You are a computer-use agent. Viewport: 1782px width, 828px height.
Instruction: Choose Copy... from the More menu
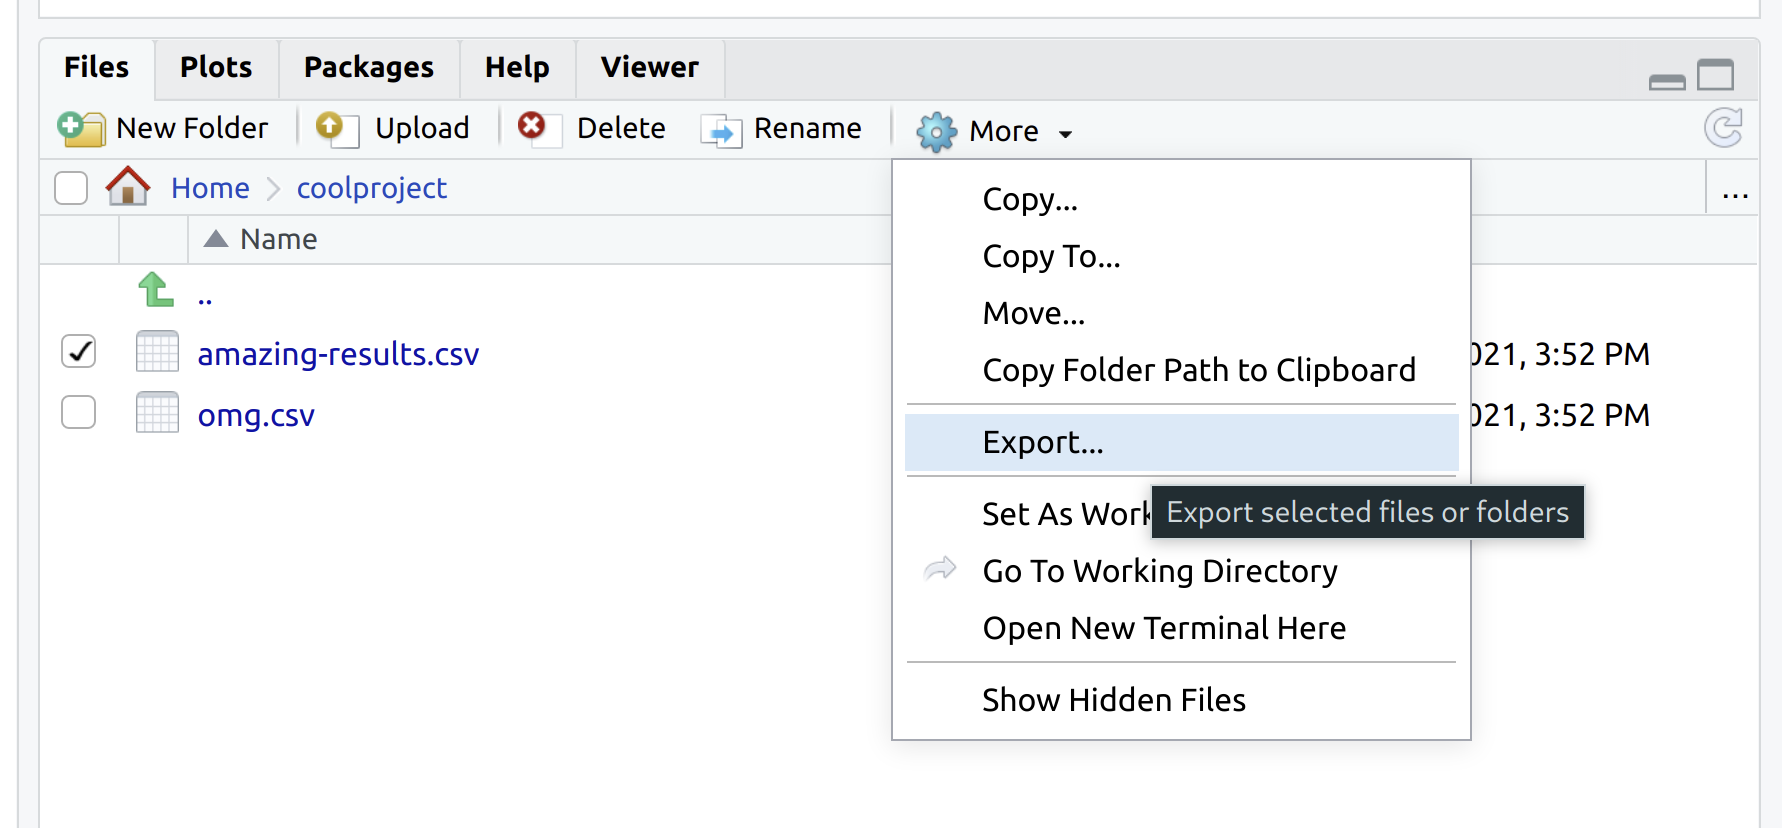[x=1181, y=199]
